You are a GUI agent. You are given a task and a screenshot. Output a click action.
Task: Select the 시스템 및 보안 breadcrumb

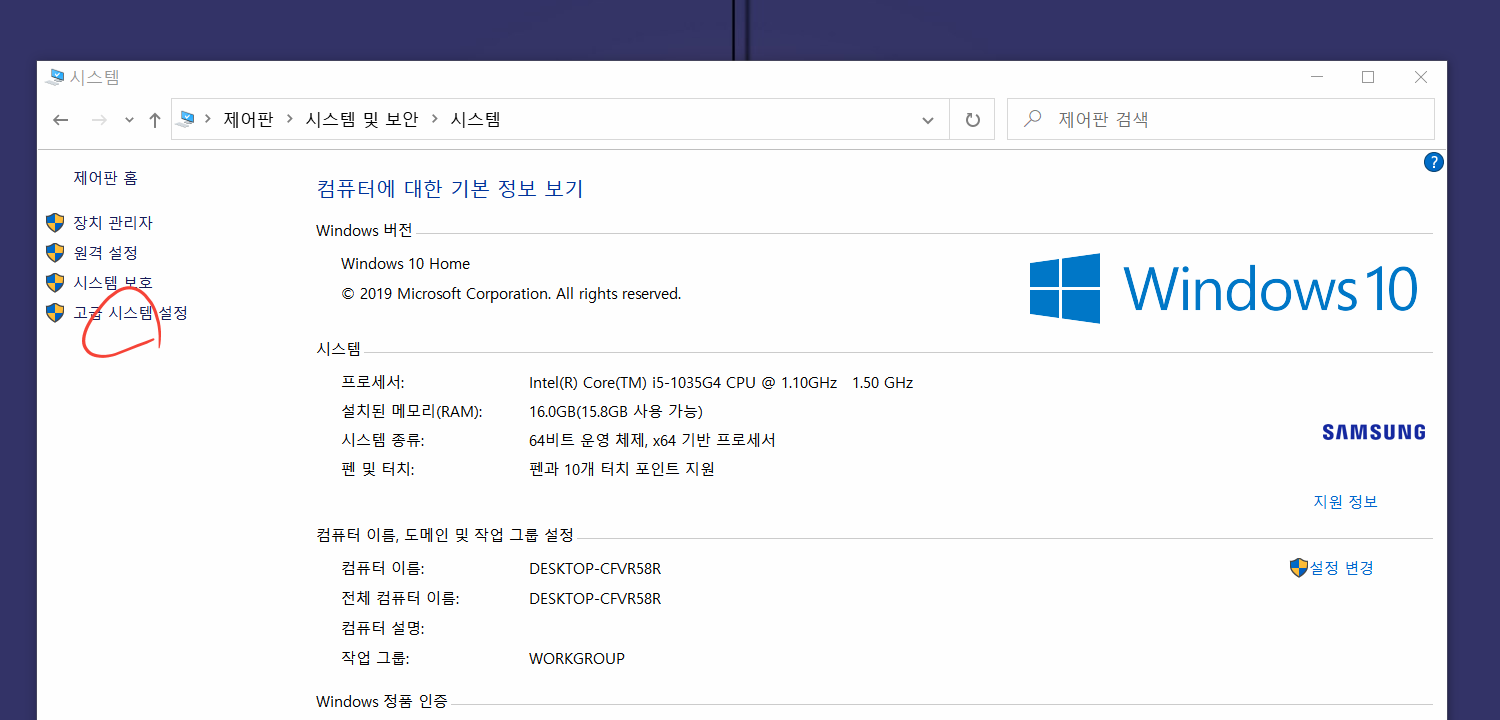[x=361, y=120]
